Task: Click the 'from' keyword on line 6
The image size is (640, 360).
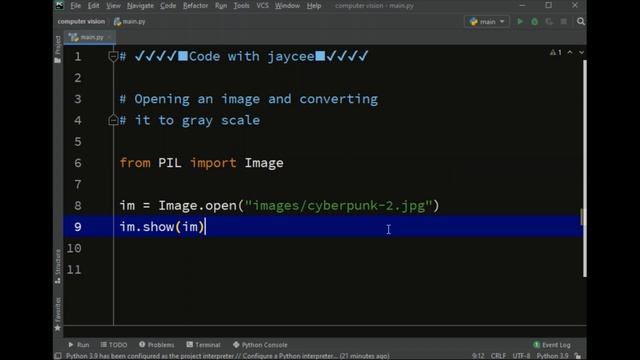Action: [135, 163]
